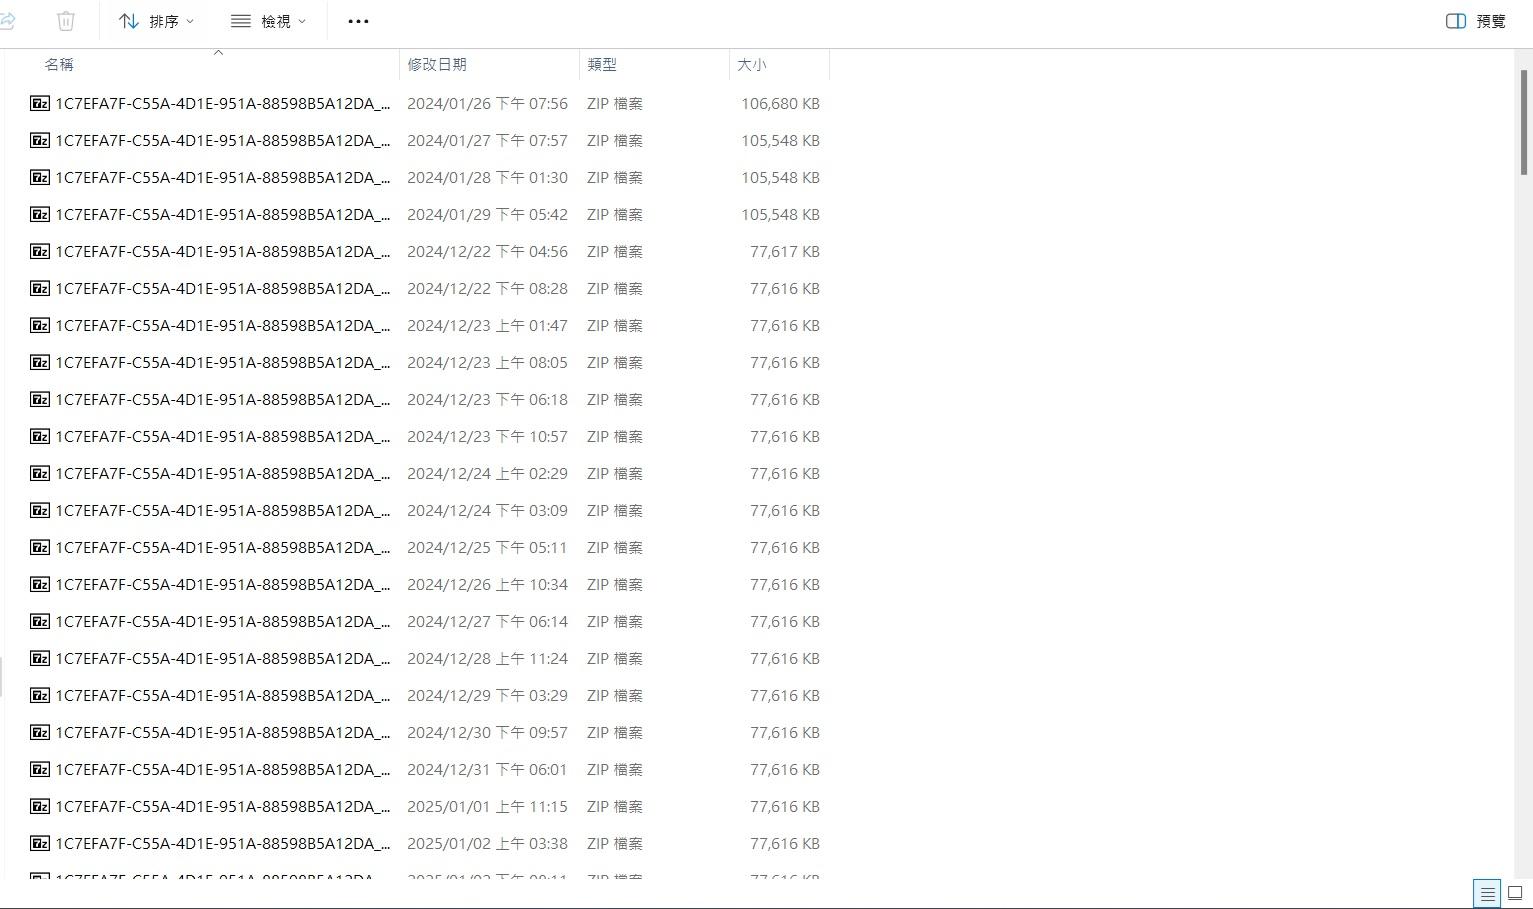Click the 類型 column header
Viewport: 1533px width, 909px height.
(602, 64)
